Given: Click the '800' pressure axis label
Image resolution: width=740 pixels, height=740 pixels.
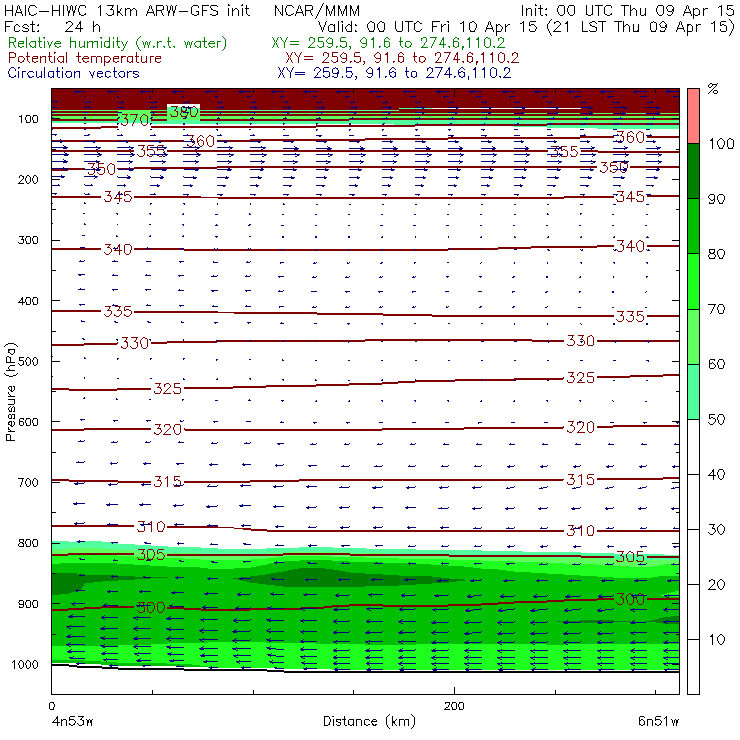Looking at the screenshot, I should point(28,543).
